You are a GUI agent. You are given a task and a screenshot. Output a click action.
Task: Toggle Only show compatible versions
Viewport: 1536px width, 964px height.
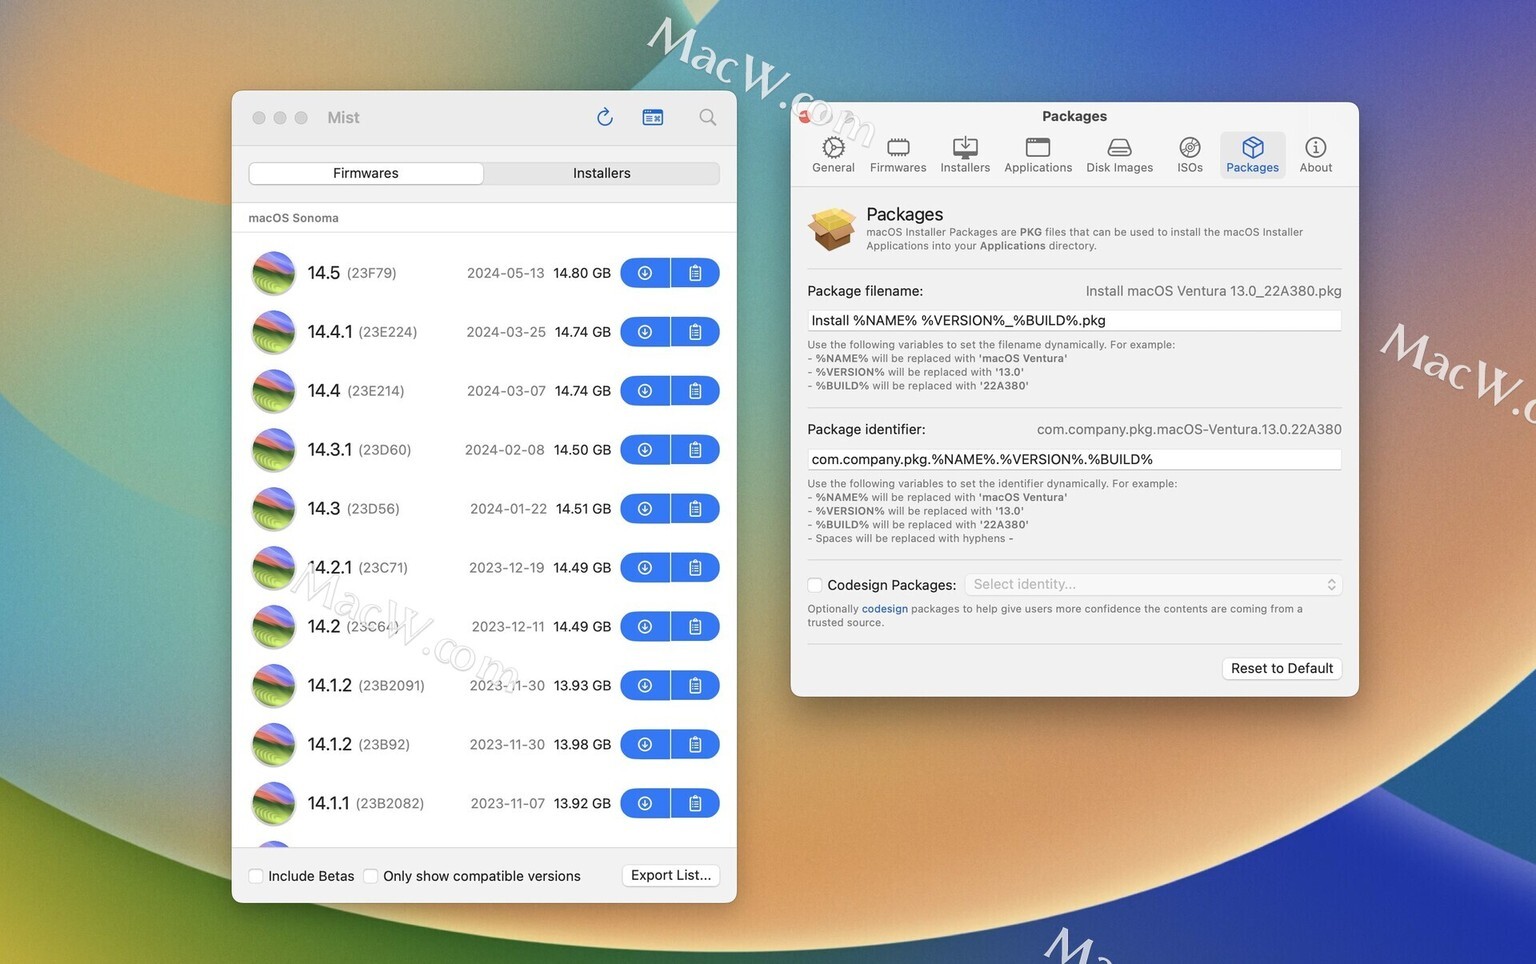(371, 876)
